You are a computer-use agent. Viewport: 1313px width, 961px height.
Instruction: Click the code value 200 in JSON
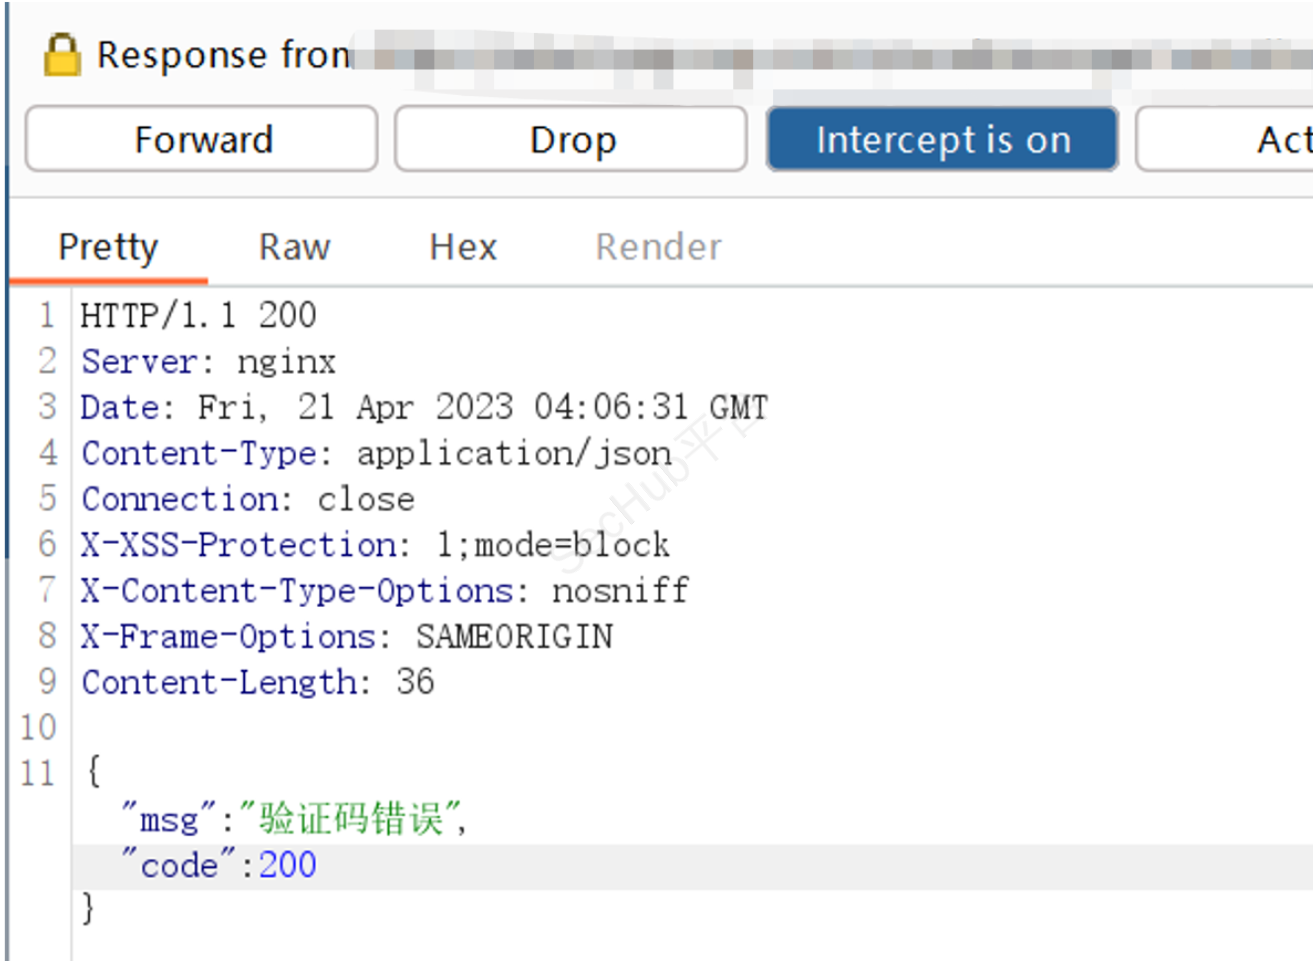pyautogui.click(x=287, y=865)
